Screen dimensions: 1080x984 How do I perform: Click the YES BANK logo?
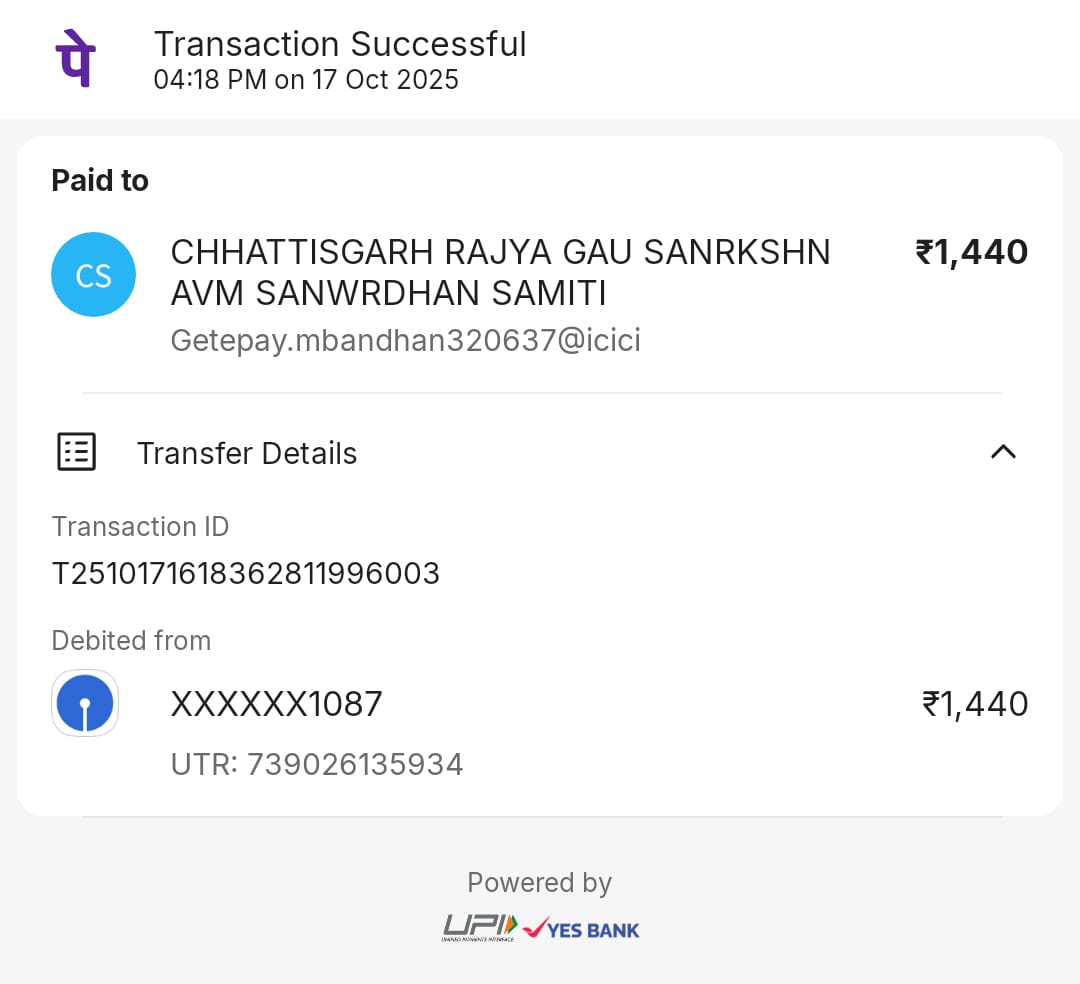(582, 929)
